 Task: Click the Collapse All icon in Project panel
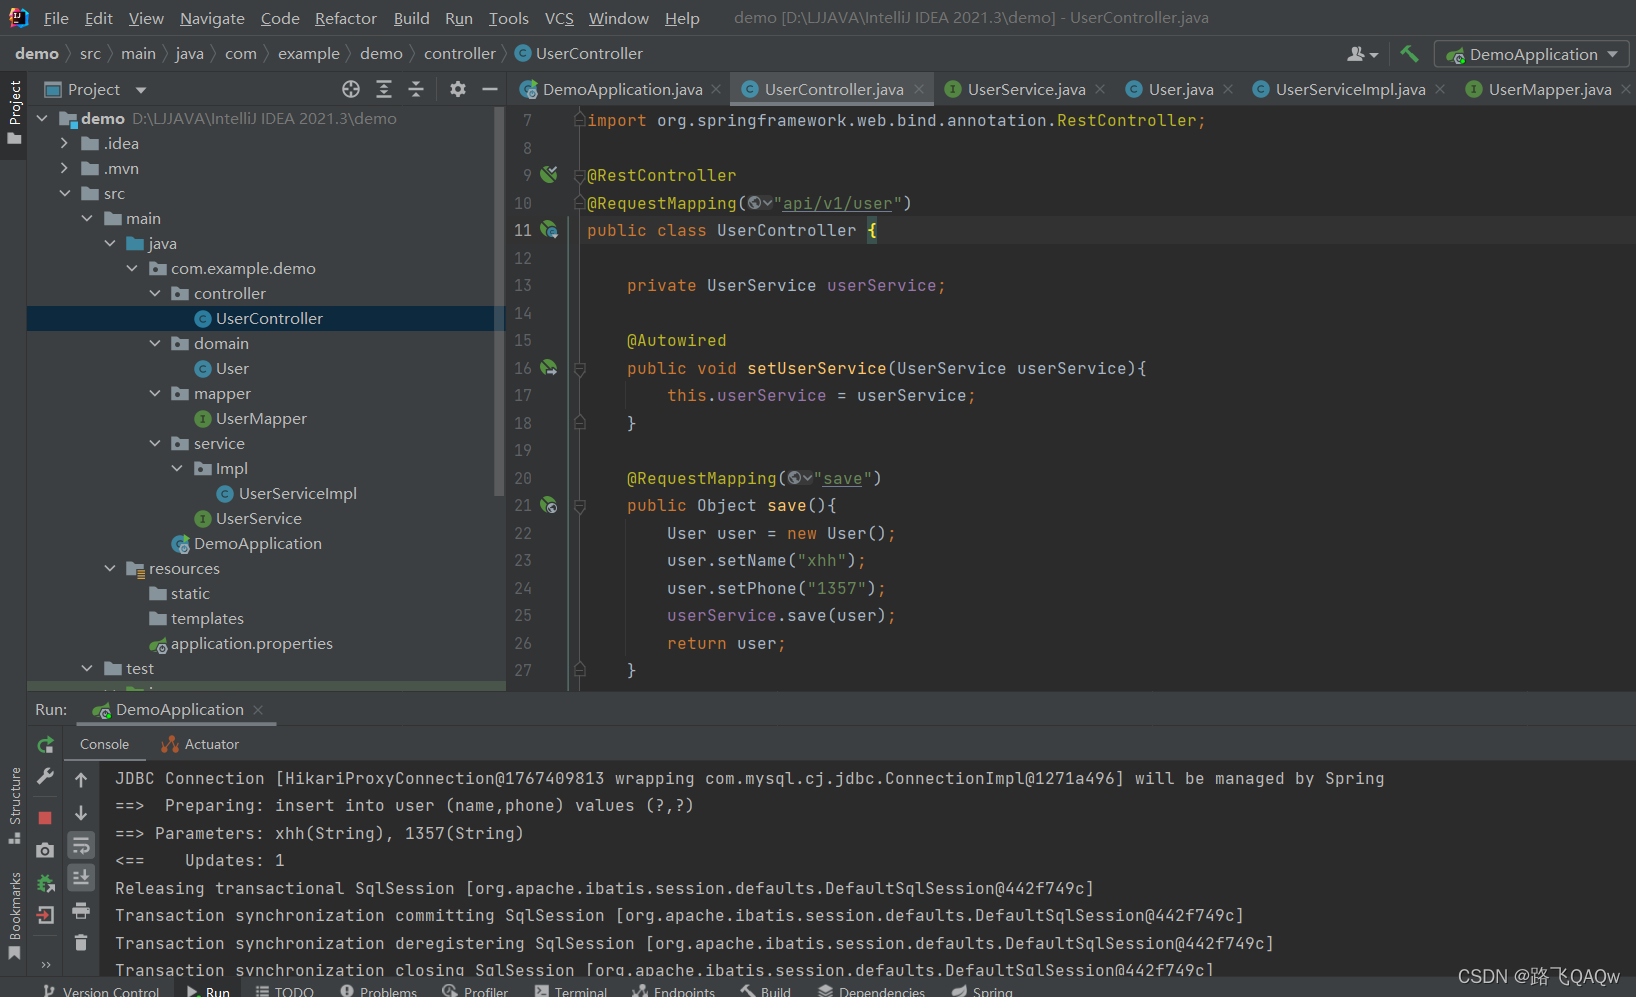(x=416, y=89)
